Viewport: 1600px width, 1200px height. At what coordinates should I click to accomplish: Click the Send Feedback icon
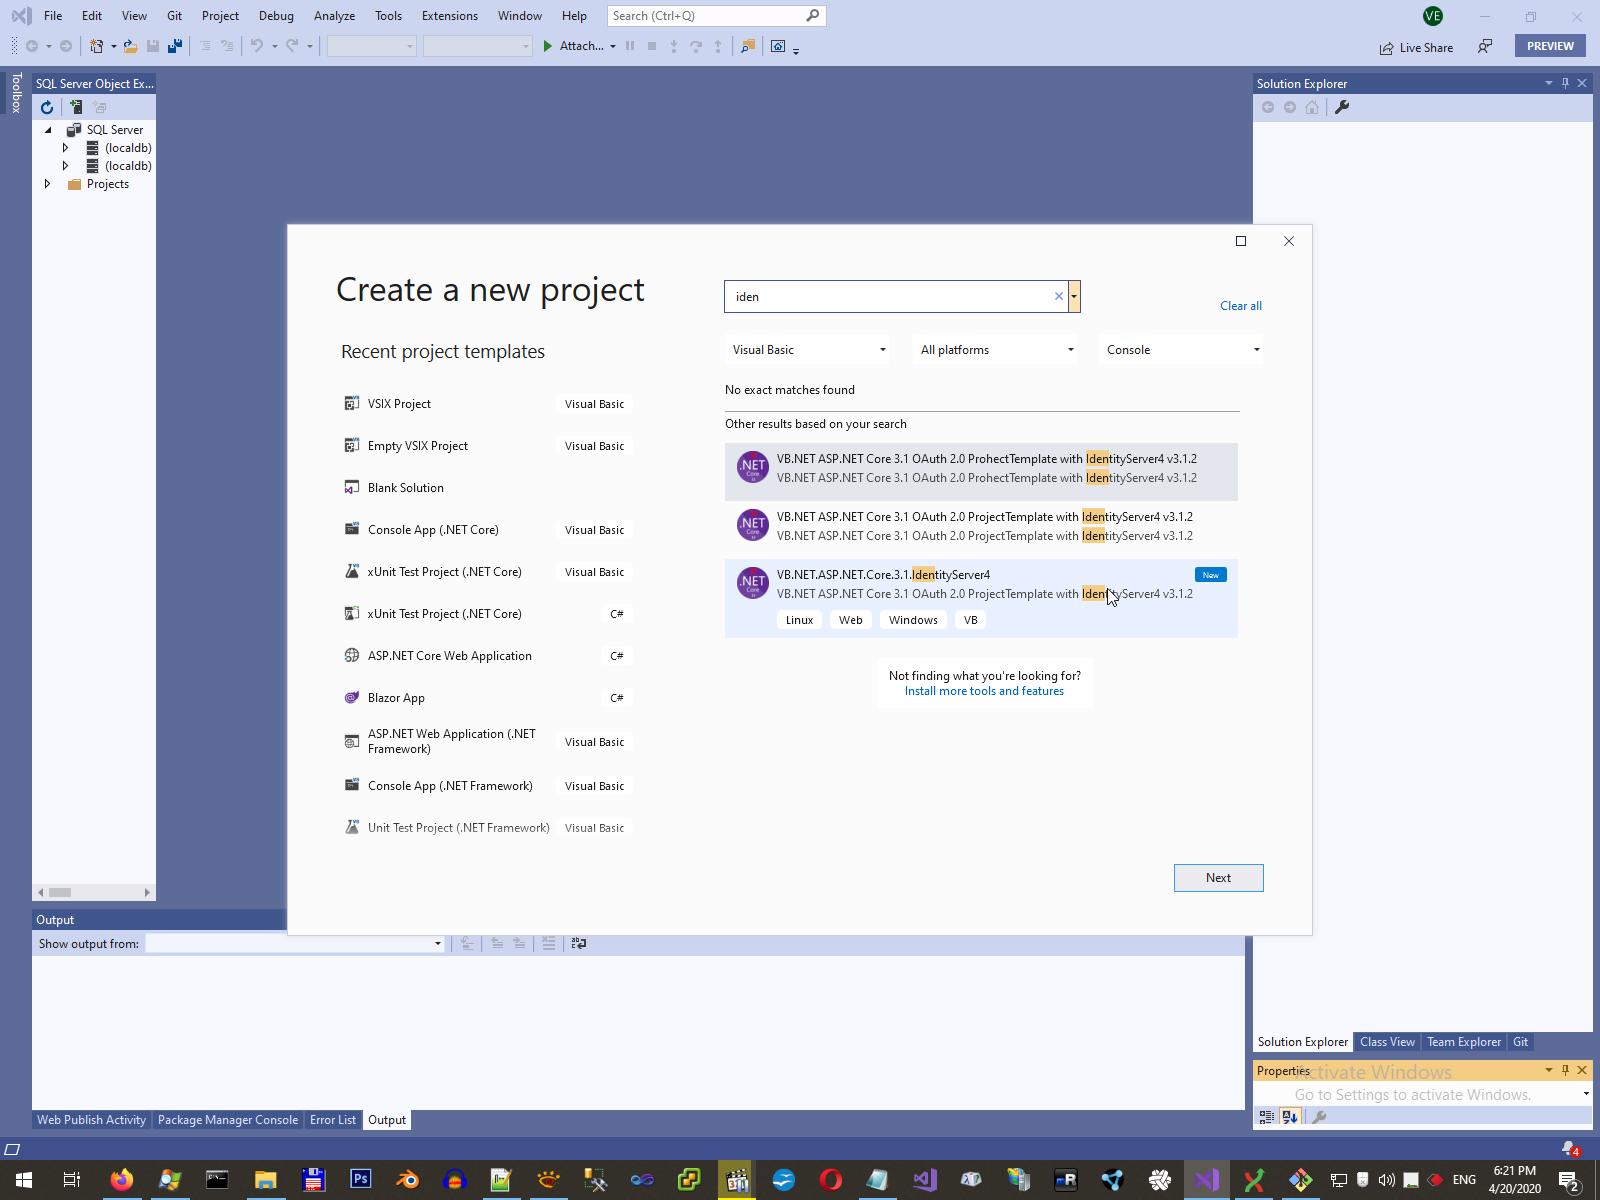pos(1485,46)
